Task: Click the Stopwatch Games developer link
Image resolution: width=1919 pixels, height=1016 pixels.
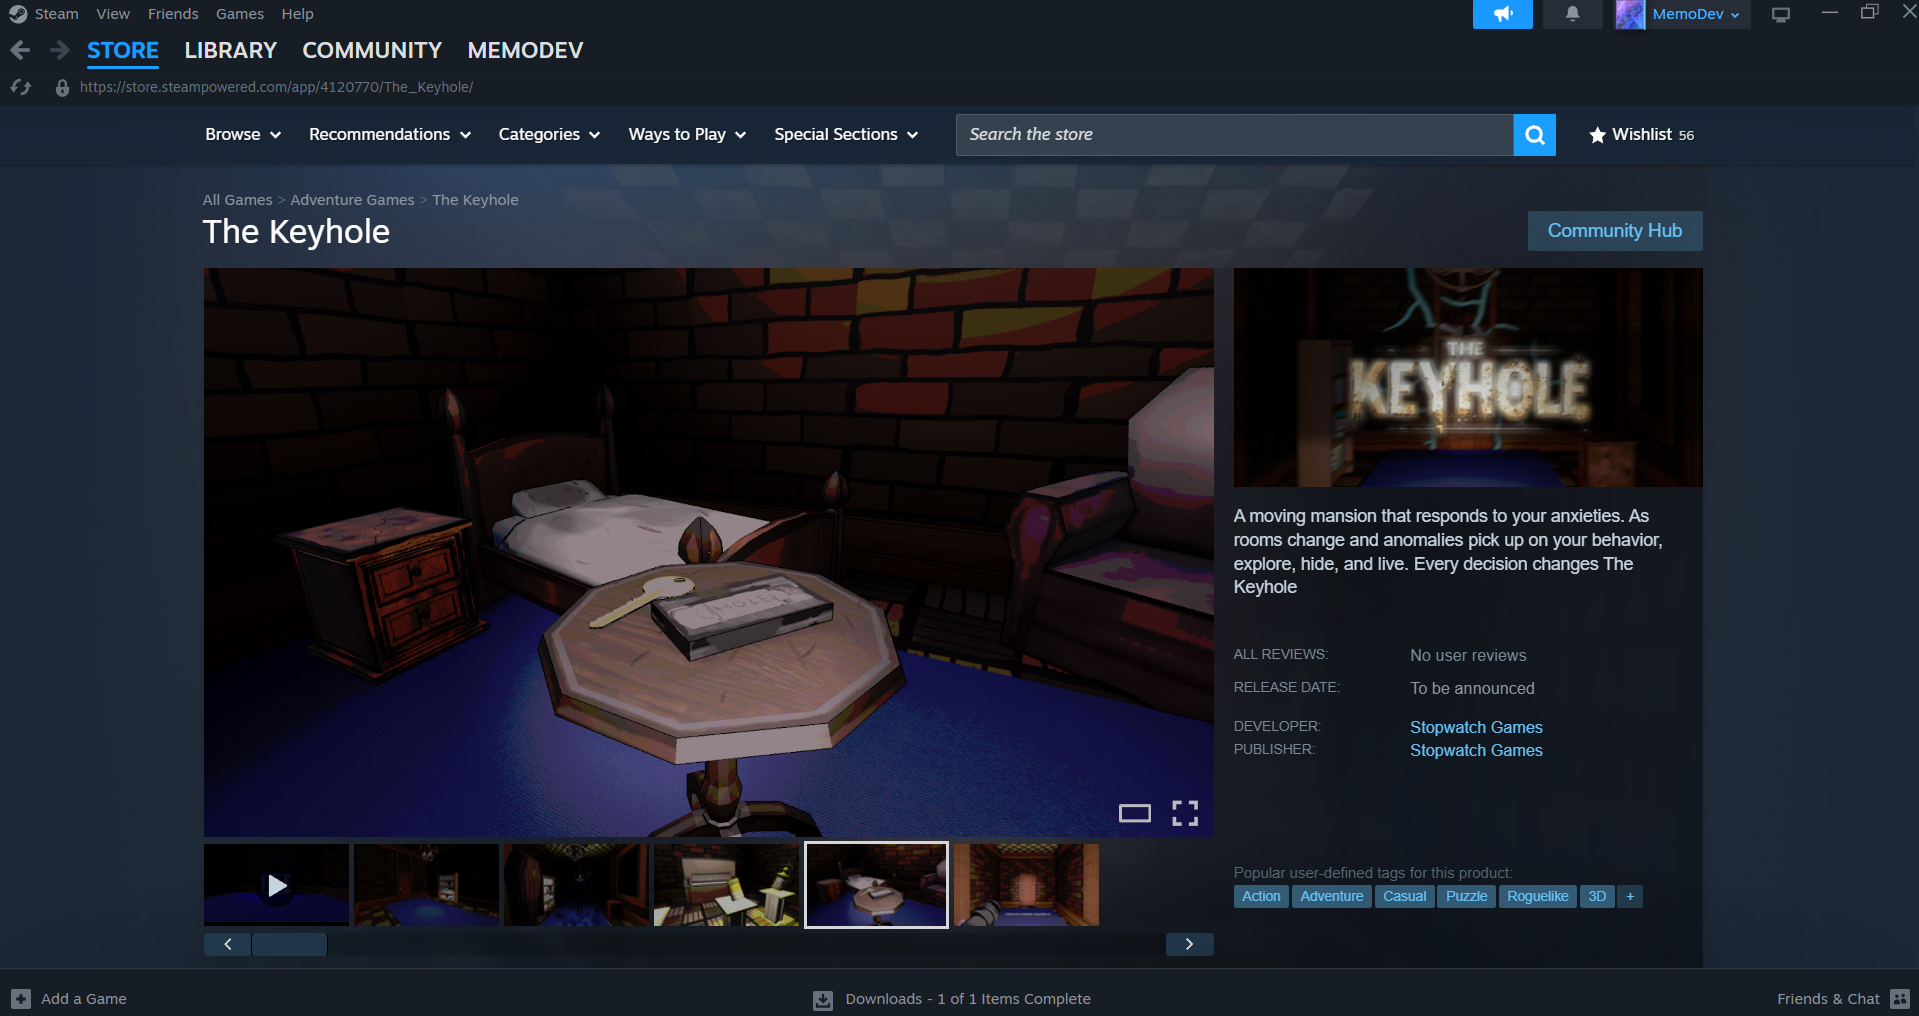Action: point(1475,727)
